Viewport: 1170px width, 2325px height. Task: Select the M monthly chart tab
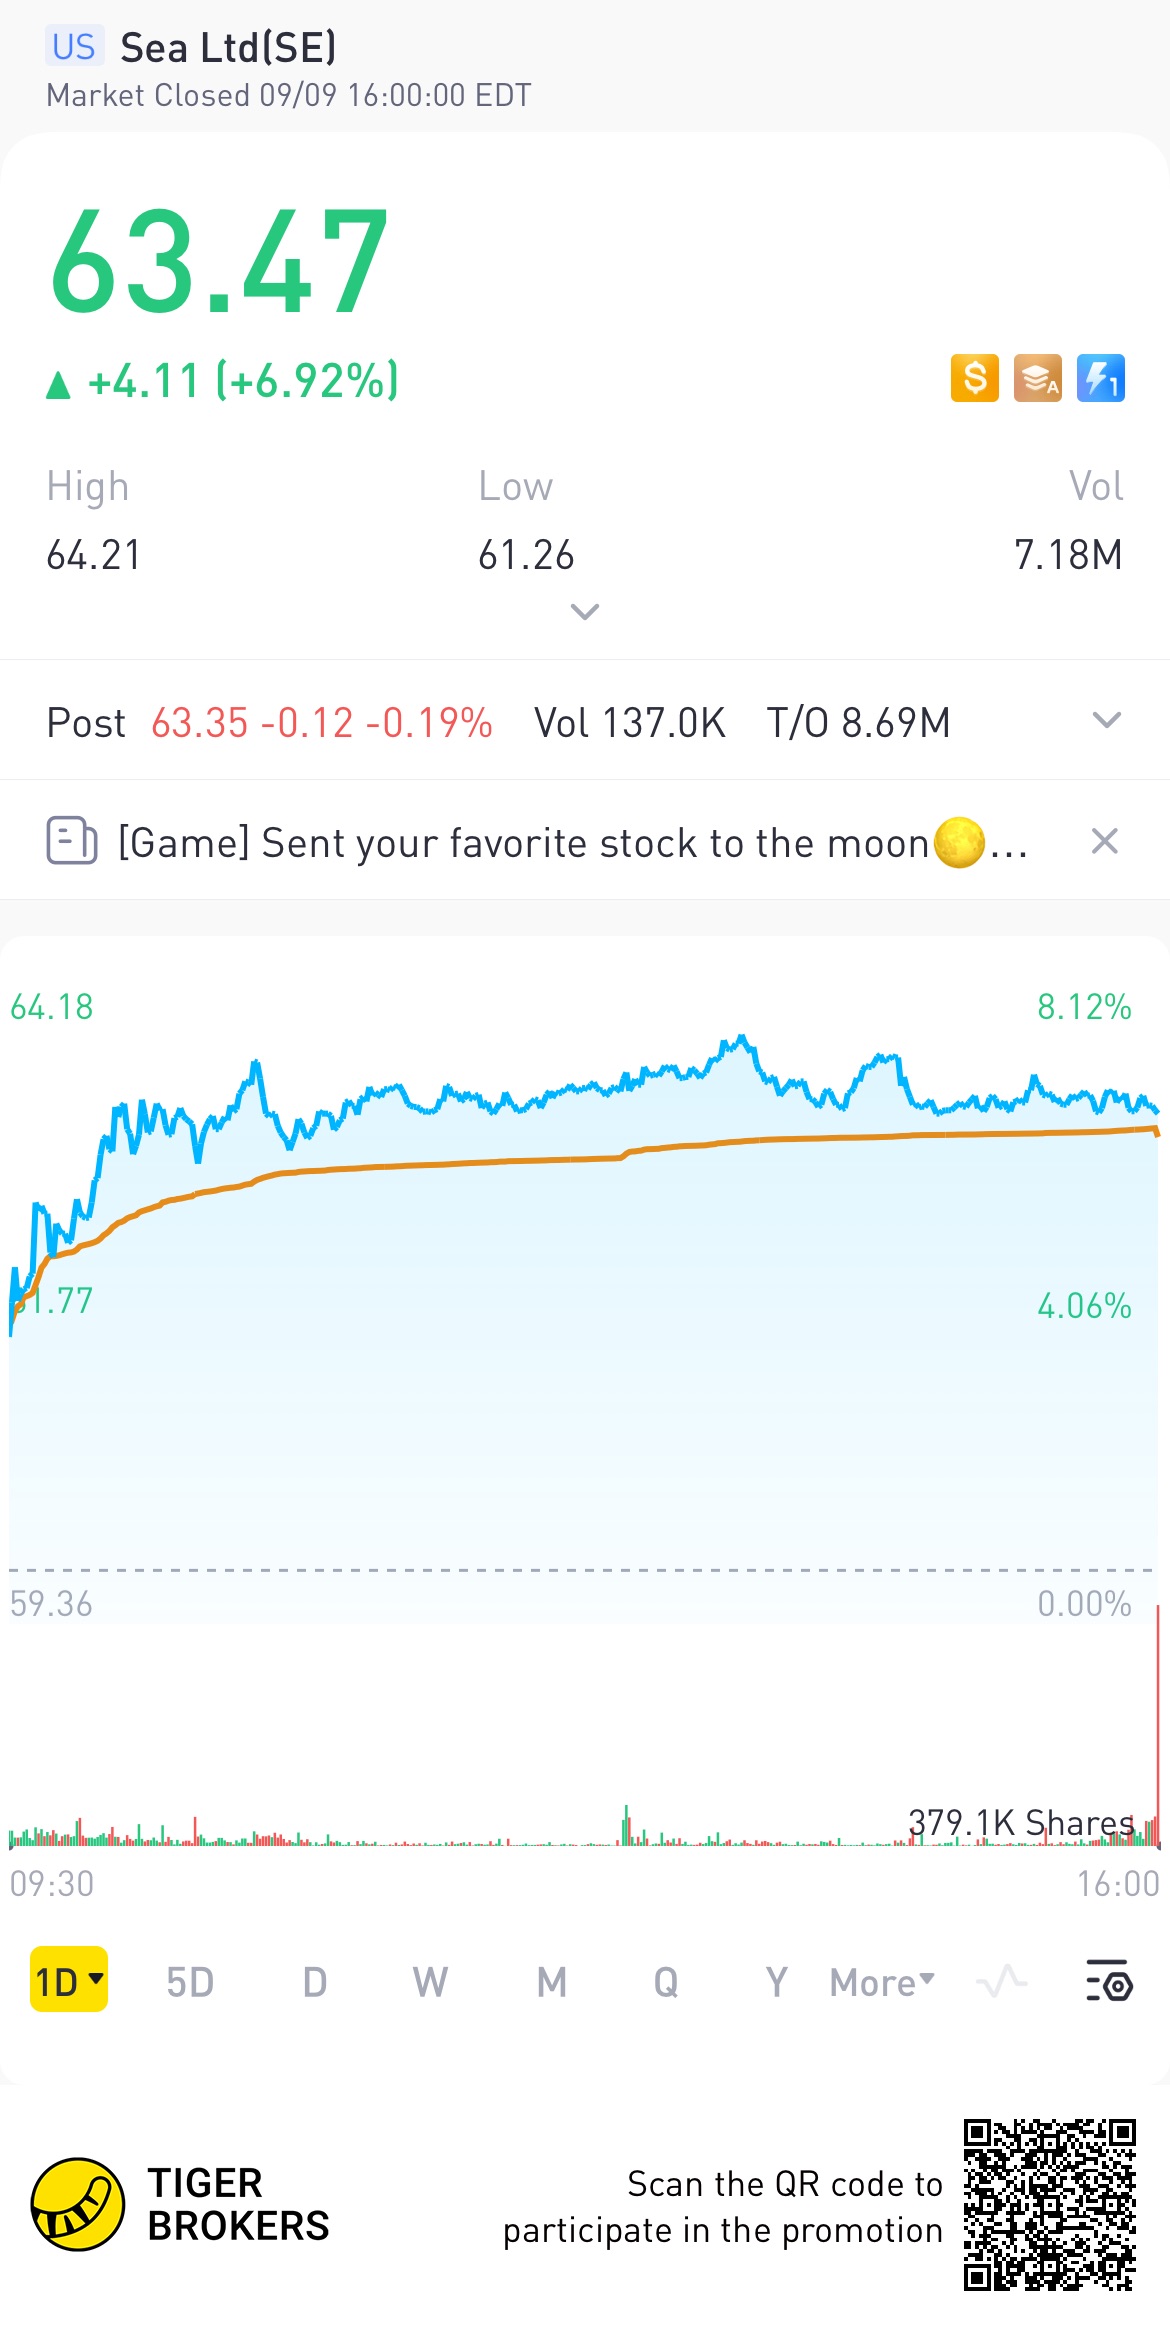551,1982
